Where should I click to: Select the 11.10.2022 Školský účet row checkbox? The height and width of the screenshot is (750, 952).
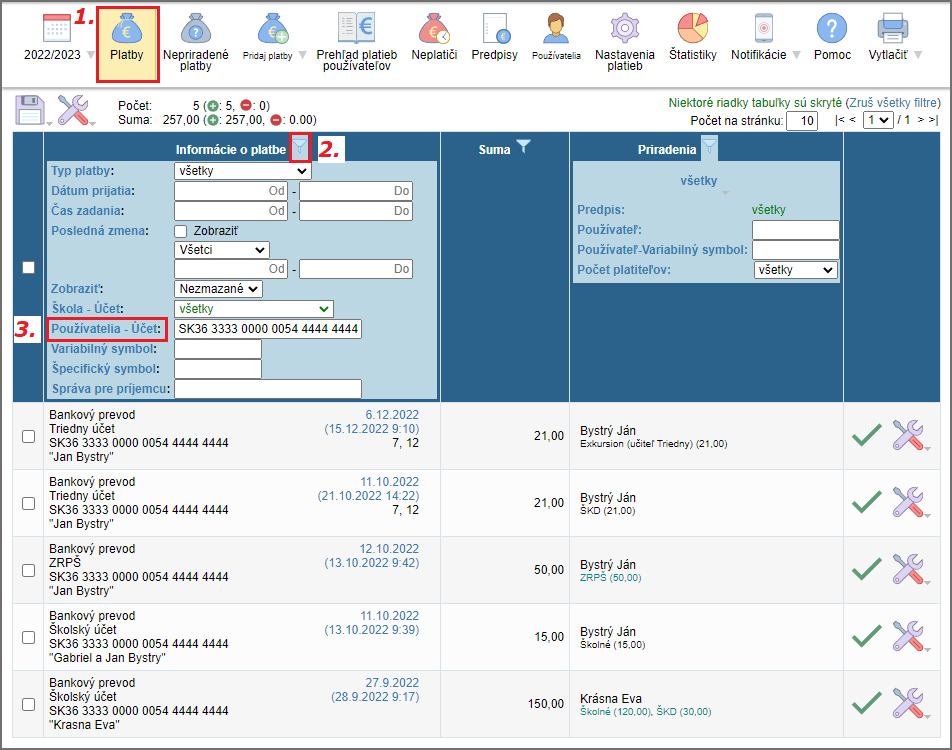pos(29,637)
